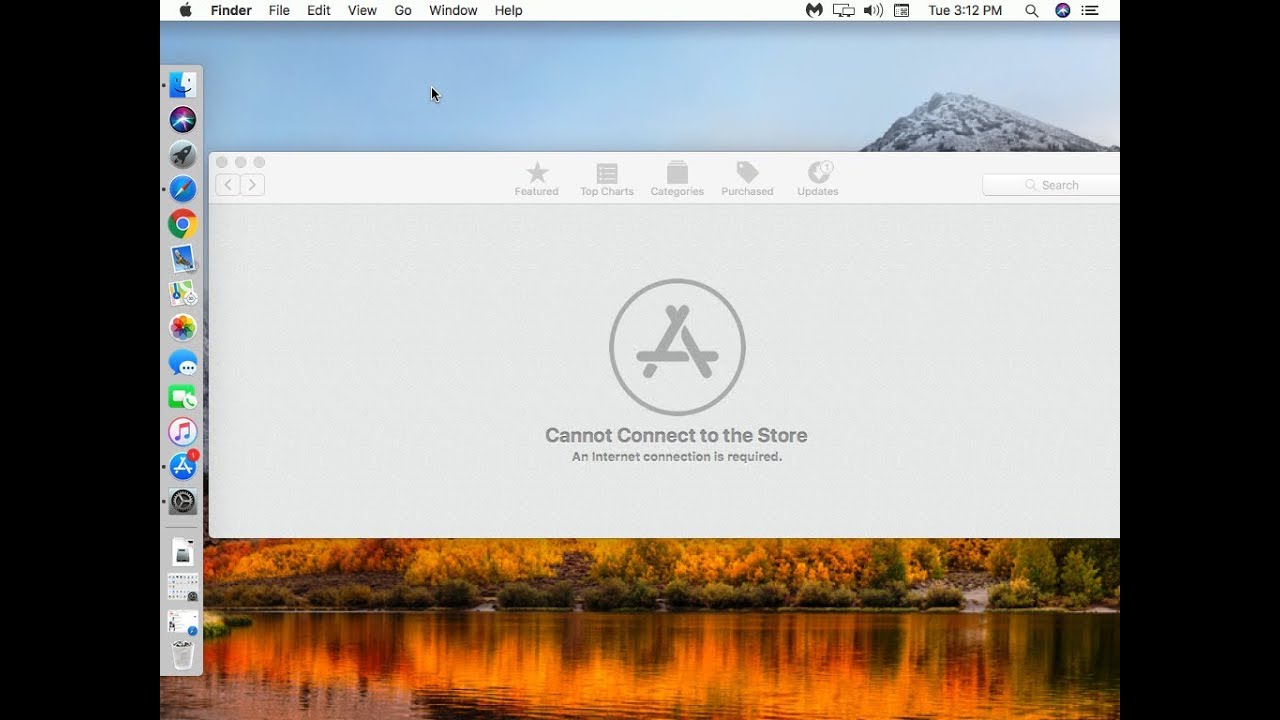Open the Help menu
1280x720 pixels.
click(x=509, y=10)
